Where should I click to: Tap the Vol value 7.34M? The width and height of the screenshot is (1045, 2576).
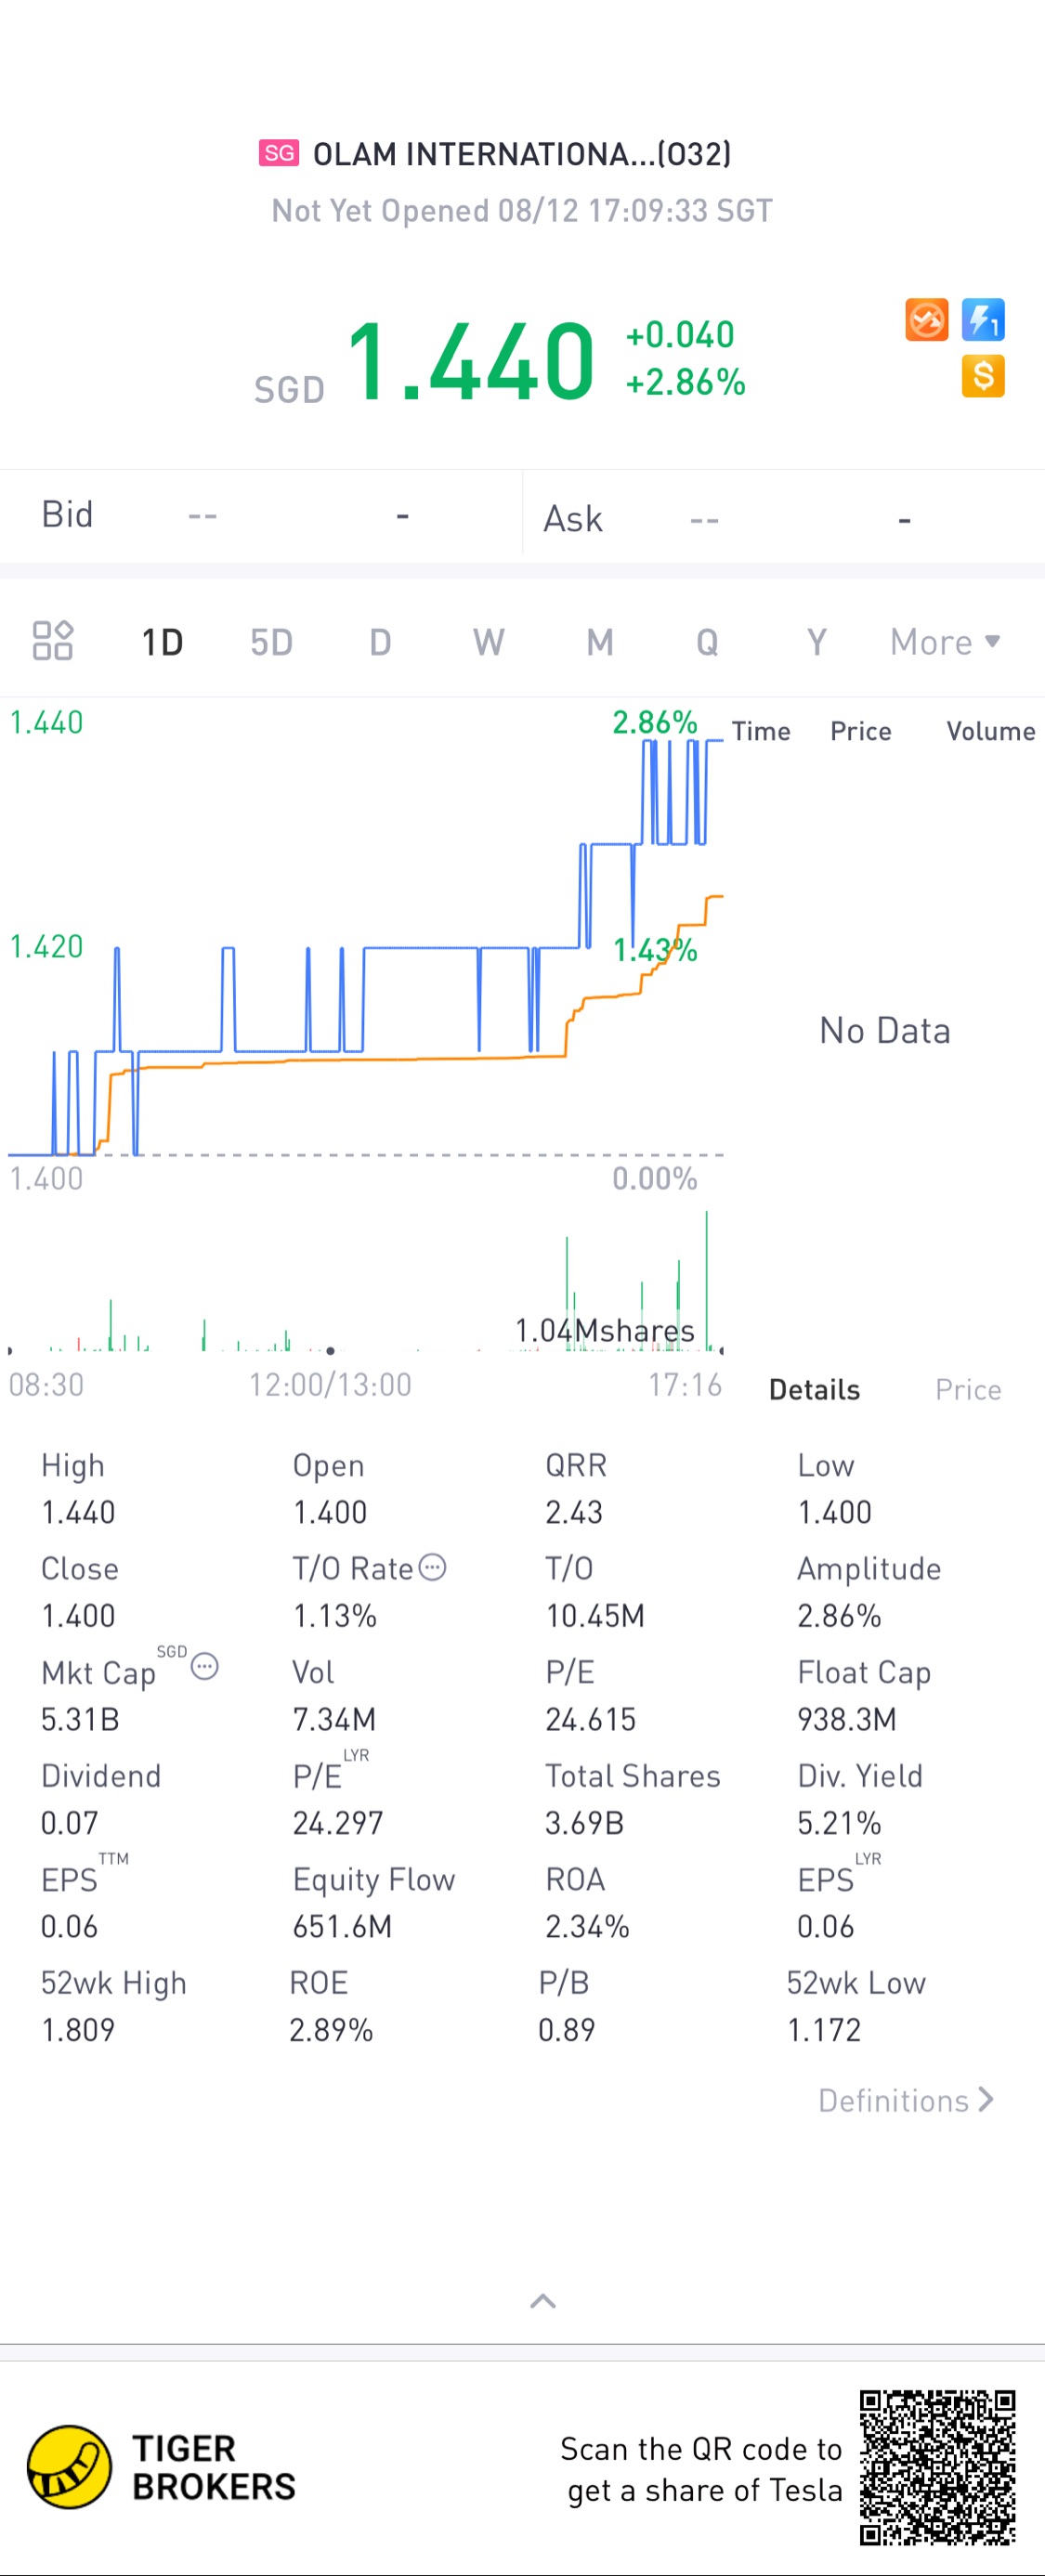[x=334, y=1719]
